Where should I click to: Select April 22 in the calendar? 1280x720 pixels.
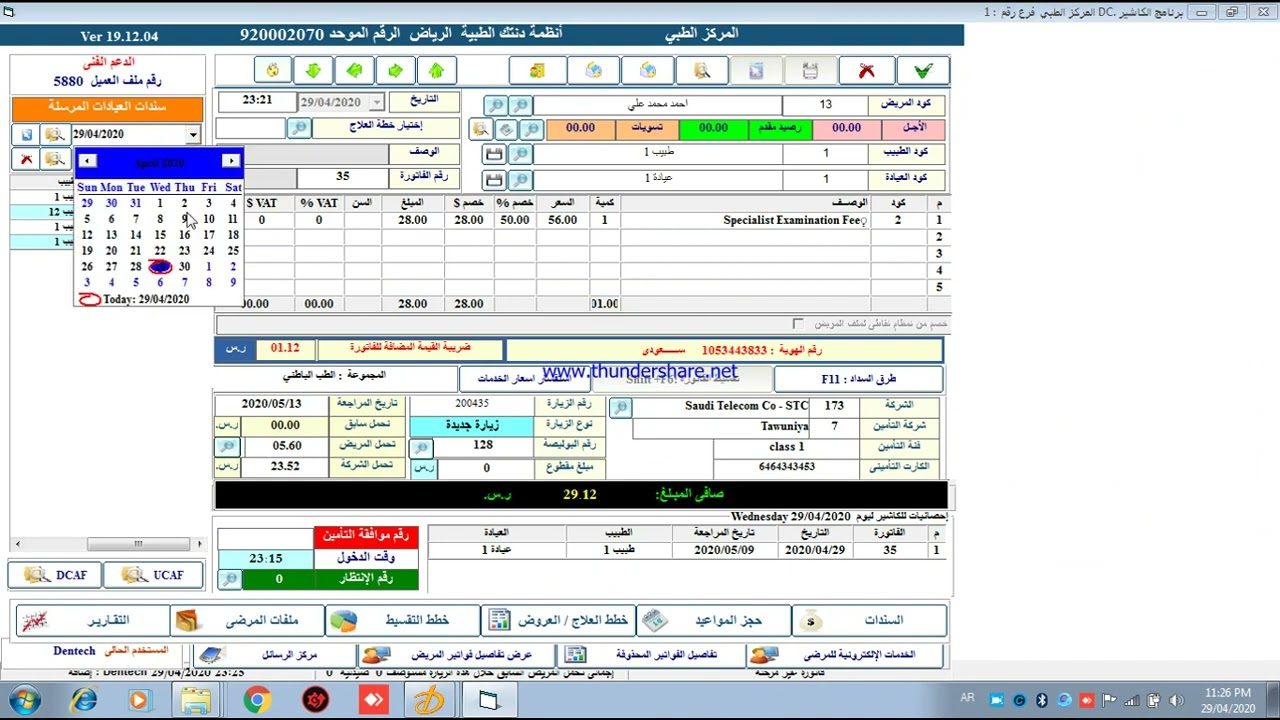tap(160, 251)
